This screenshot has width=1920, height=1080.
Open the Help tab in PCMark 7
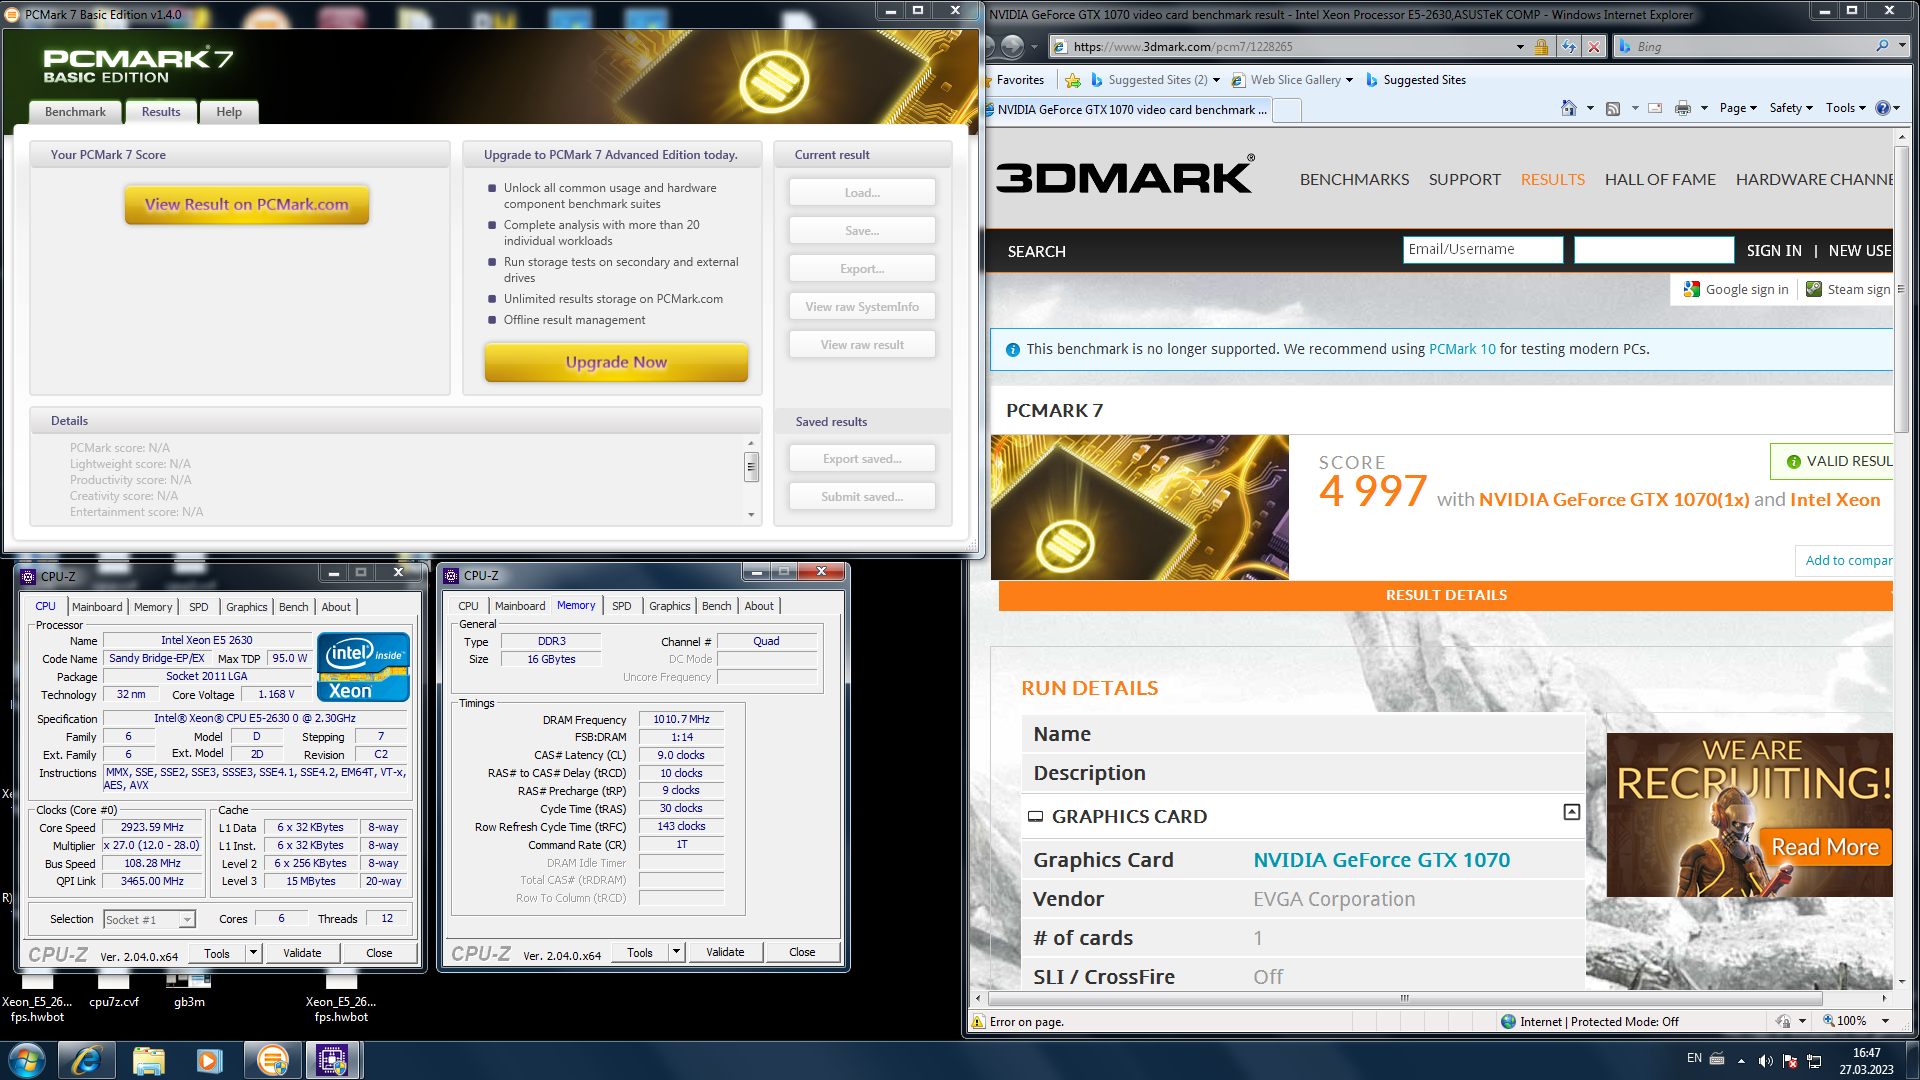[x=229, y=112]
